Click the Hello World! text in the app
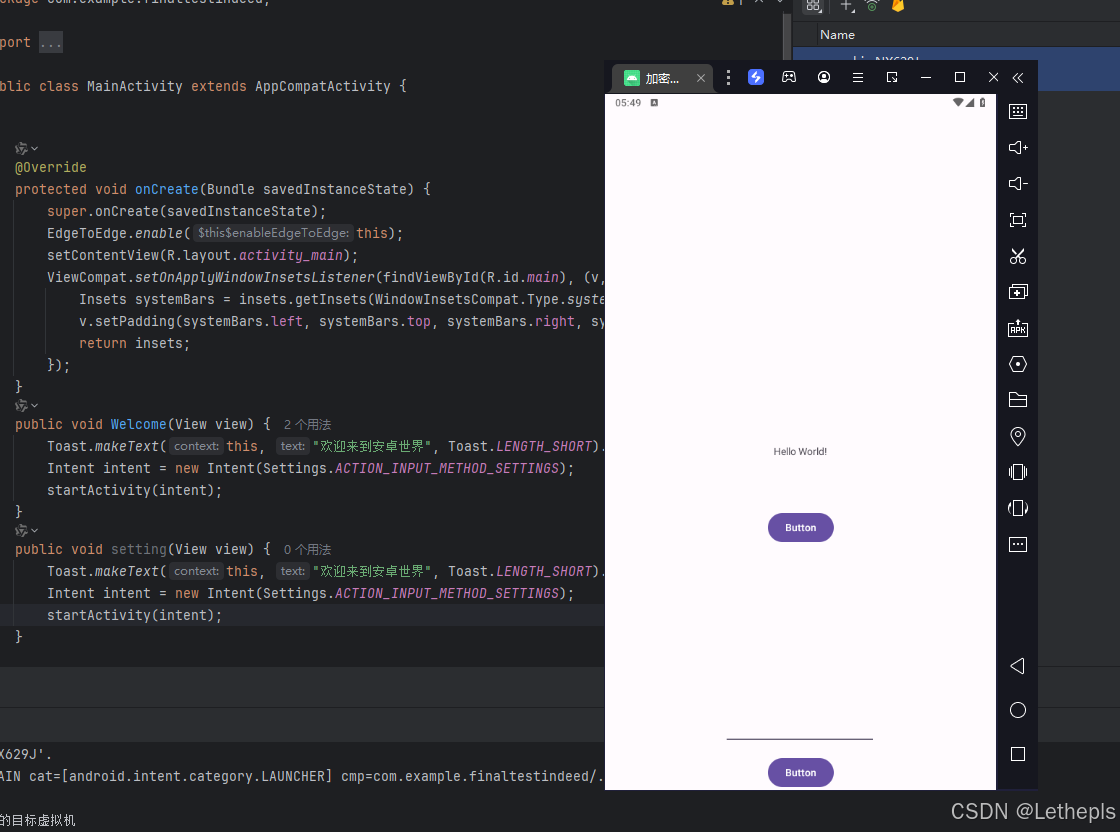The width and height of the screenshot is (1120, 832). click(x=800, y=451)
